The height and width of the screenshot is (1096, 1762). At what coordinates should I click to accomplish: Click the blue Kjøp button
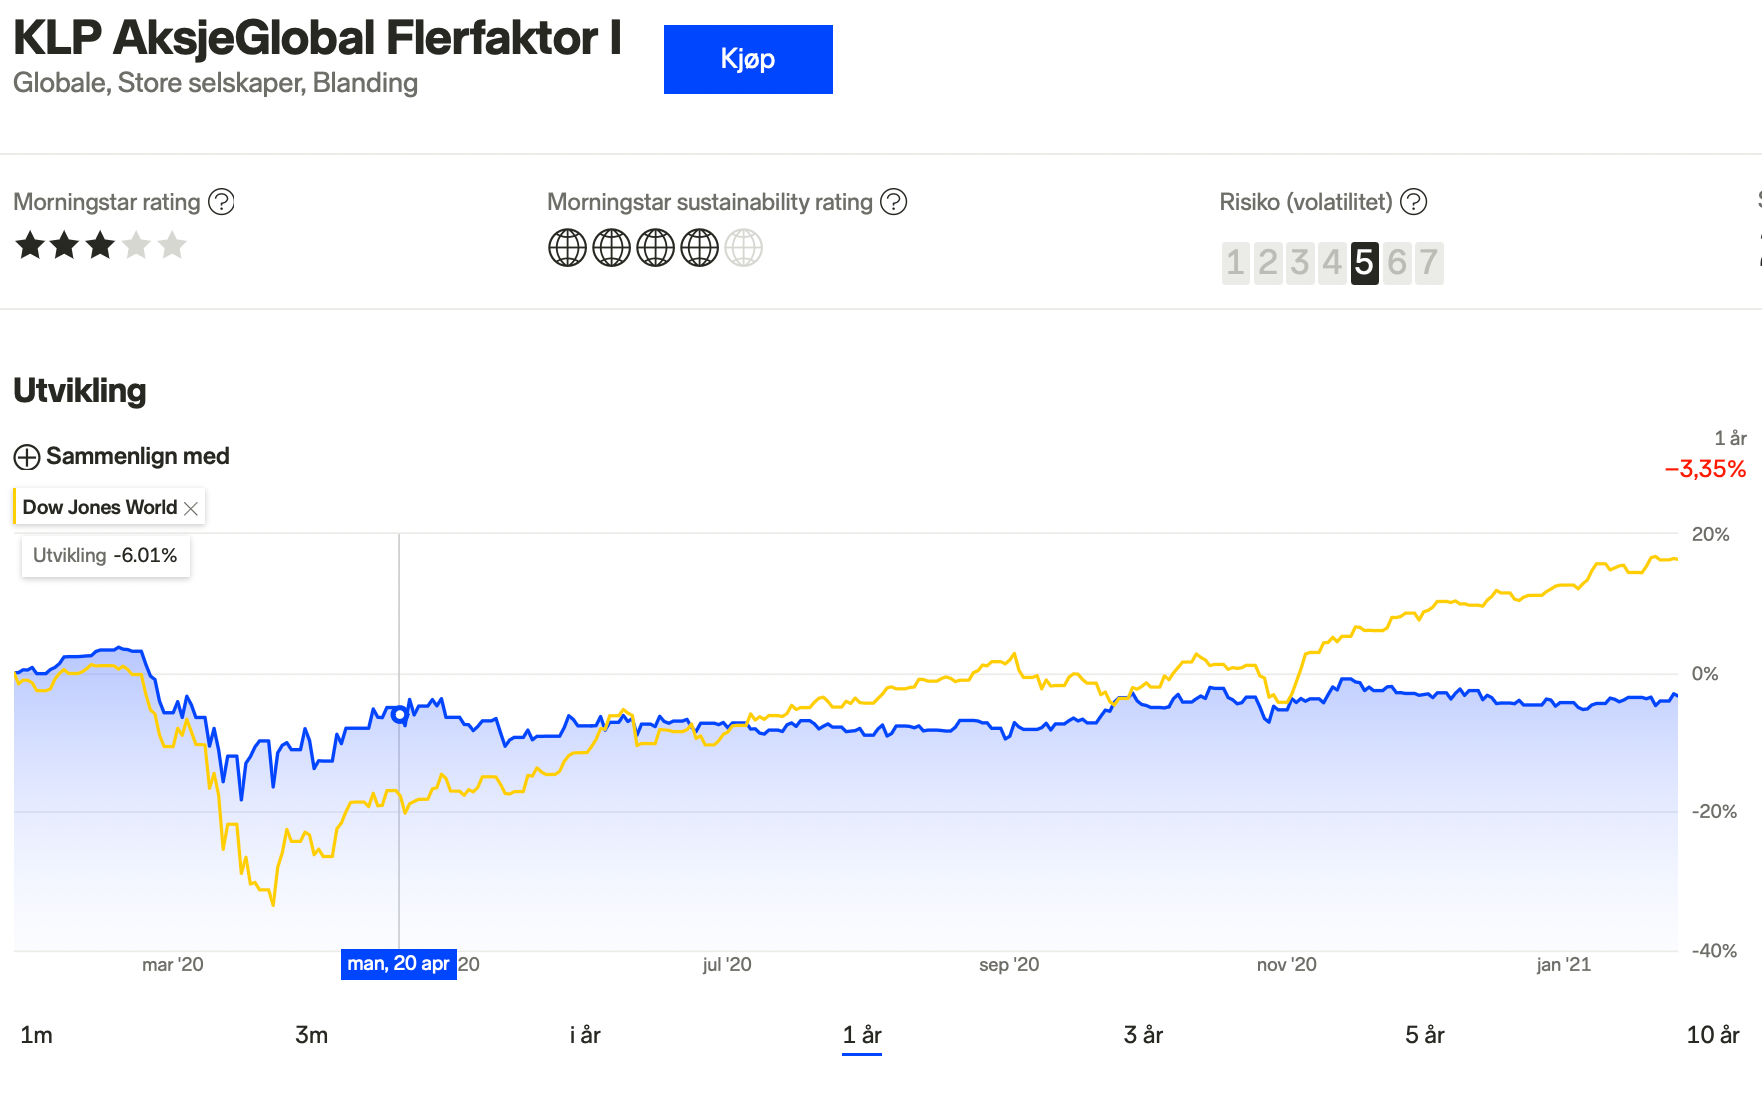tap(748, 59)
